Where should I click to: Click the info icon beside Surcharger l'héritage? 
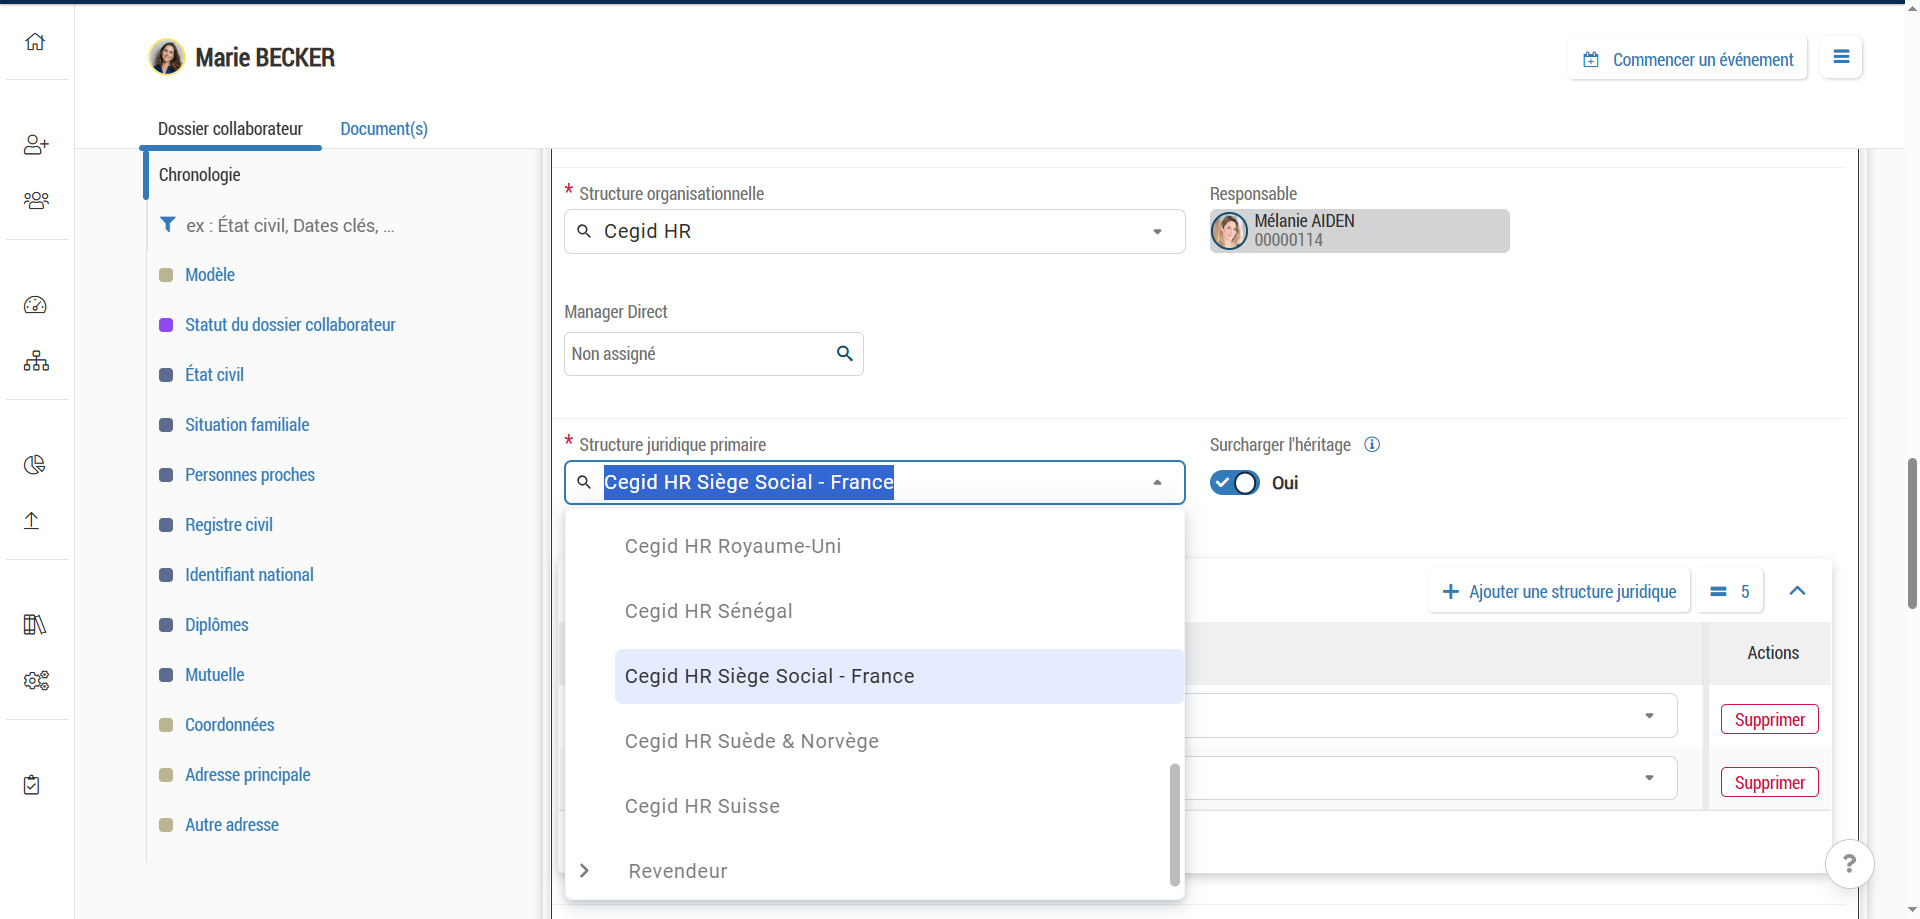pos(1372,445)
